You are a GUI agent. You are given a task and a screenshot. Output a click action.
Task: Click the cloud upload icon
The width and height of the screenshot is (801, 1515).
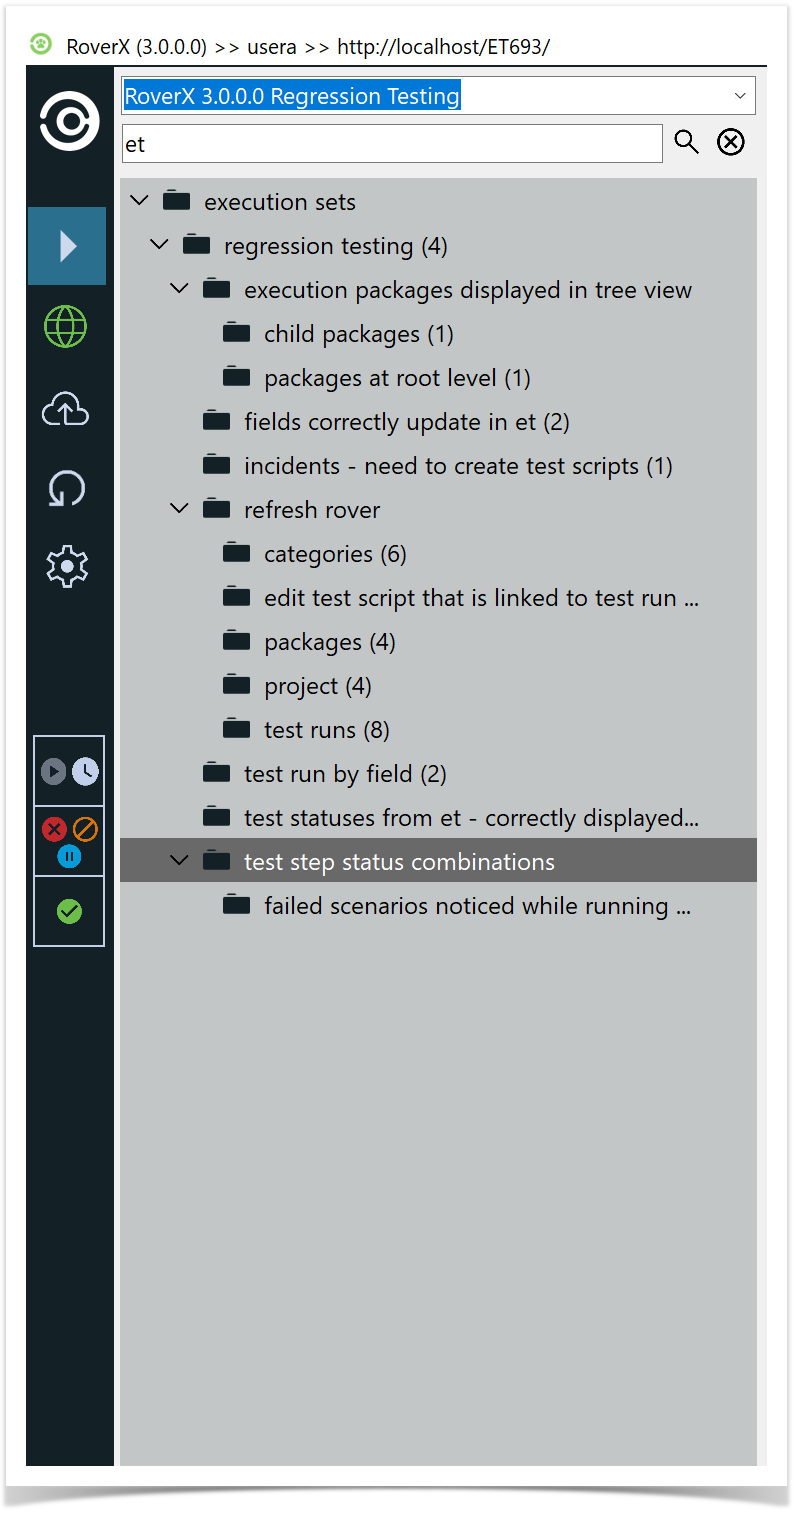pos(67,409)
